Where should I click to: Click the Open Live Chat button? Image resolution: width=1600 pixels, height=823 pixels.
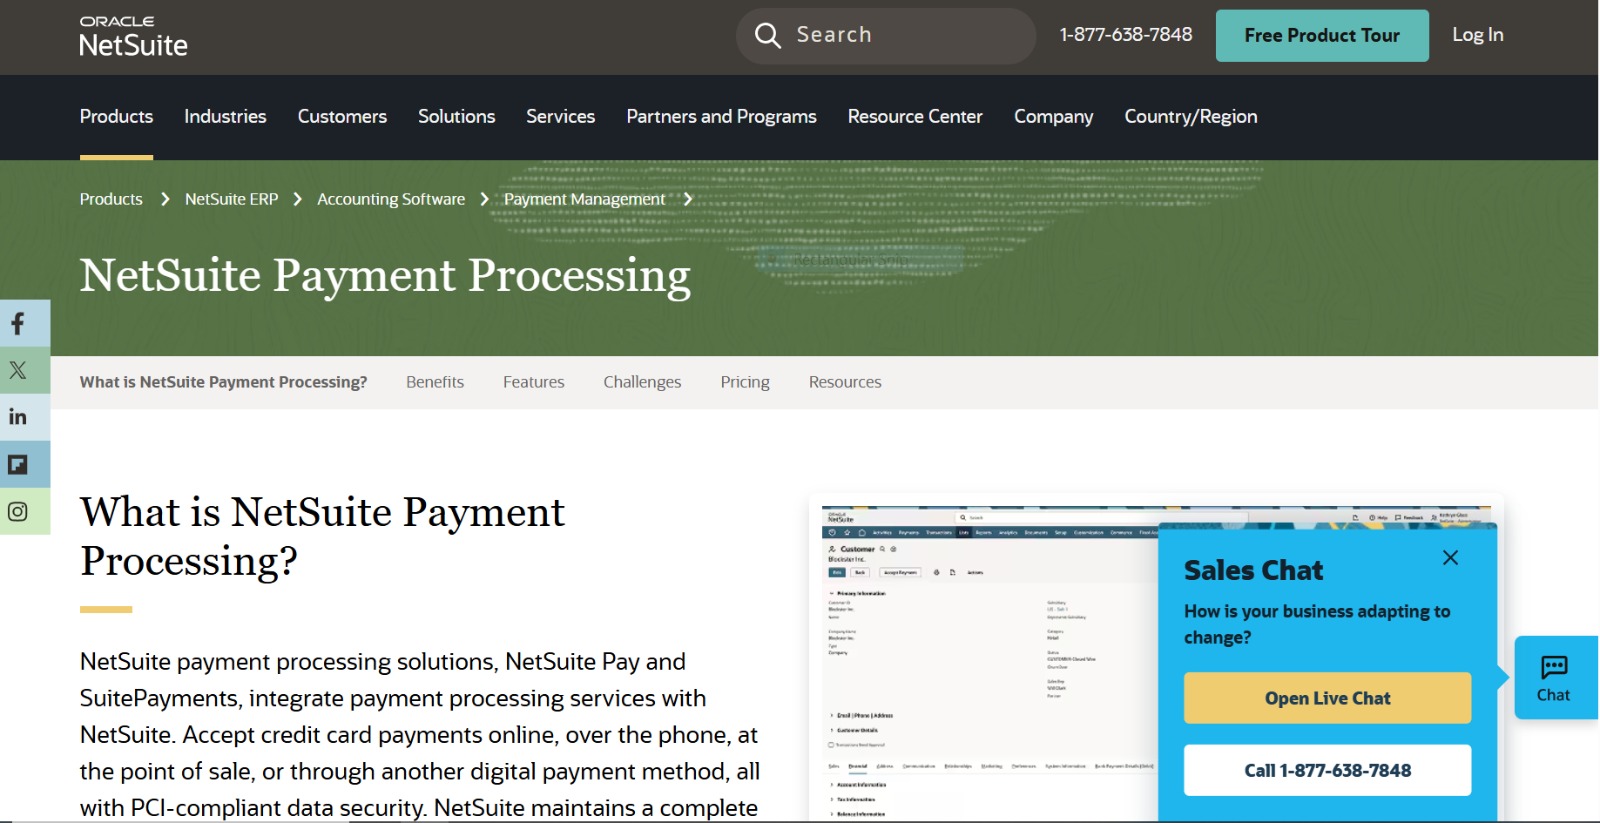(x=1327, y=698)
